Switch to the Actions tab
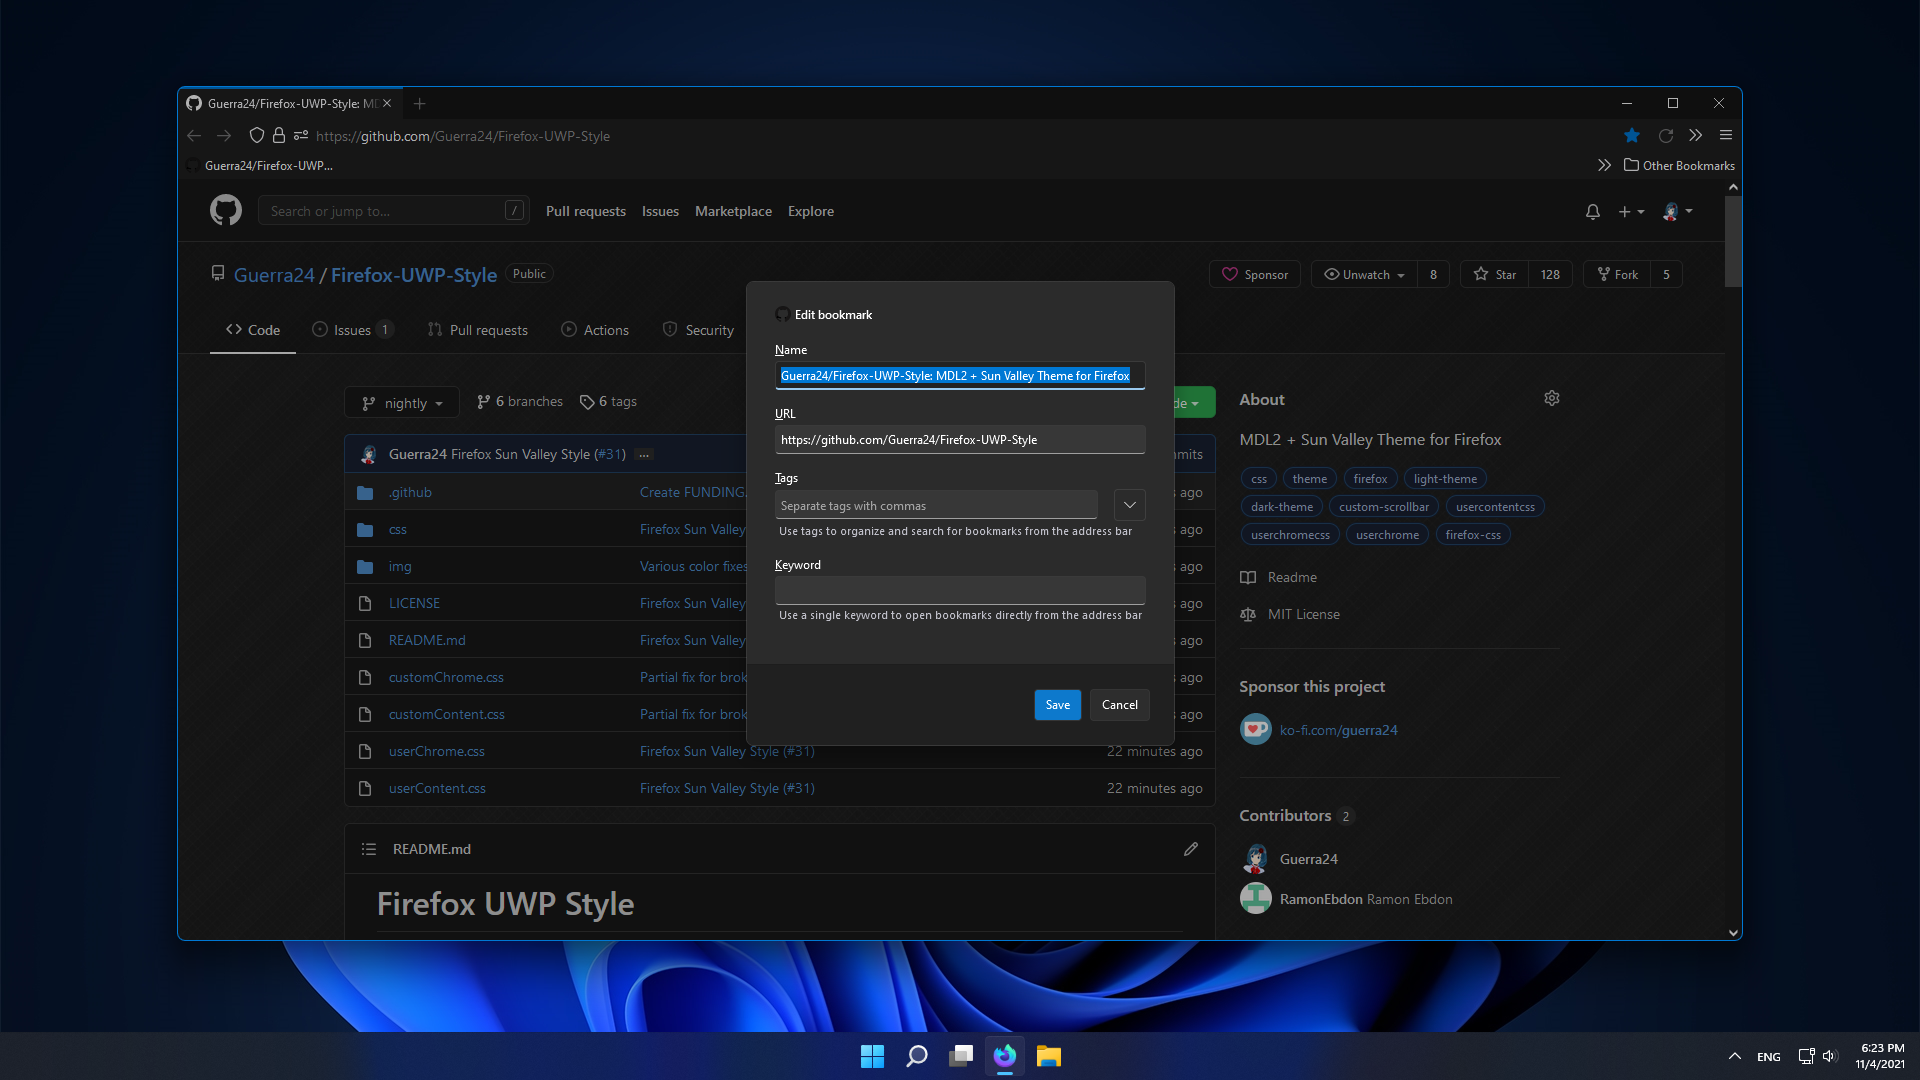1920x1080 pixels. (x=595, y=330)
